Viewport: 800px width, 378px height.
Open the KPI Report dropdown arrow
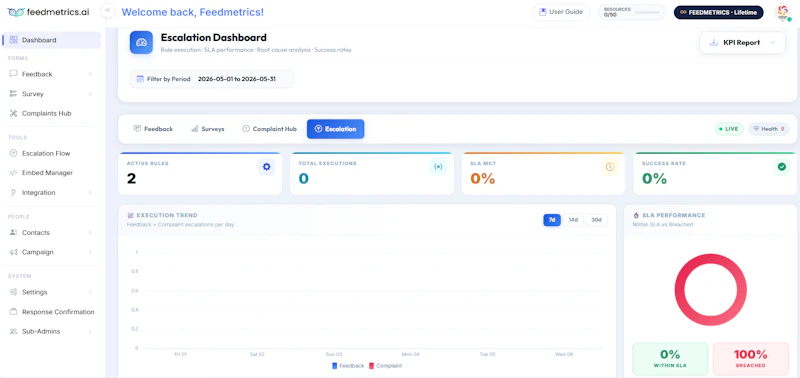point(772,43)
